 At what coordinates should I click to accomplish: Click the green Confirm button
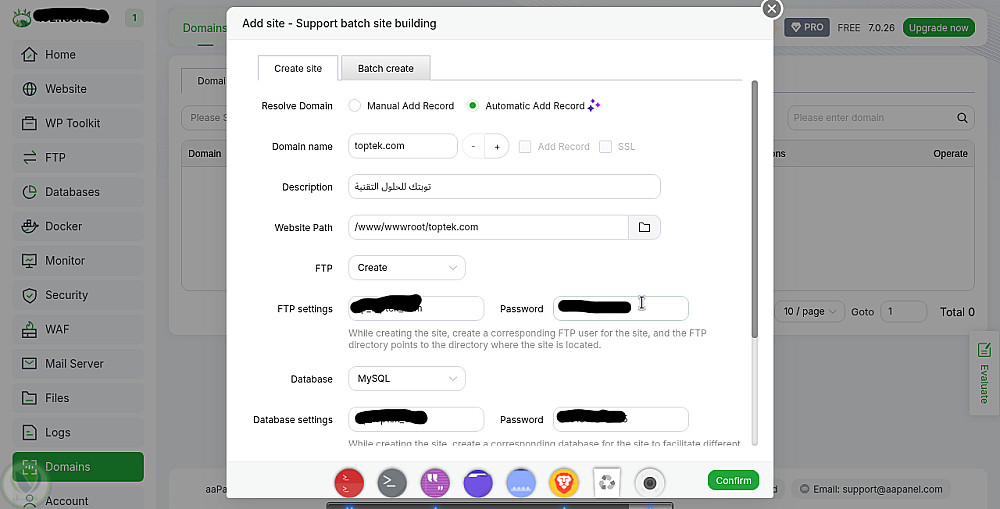click(x=733, y=480)
